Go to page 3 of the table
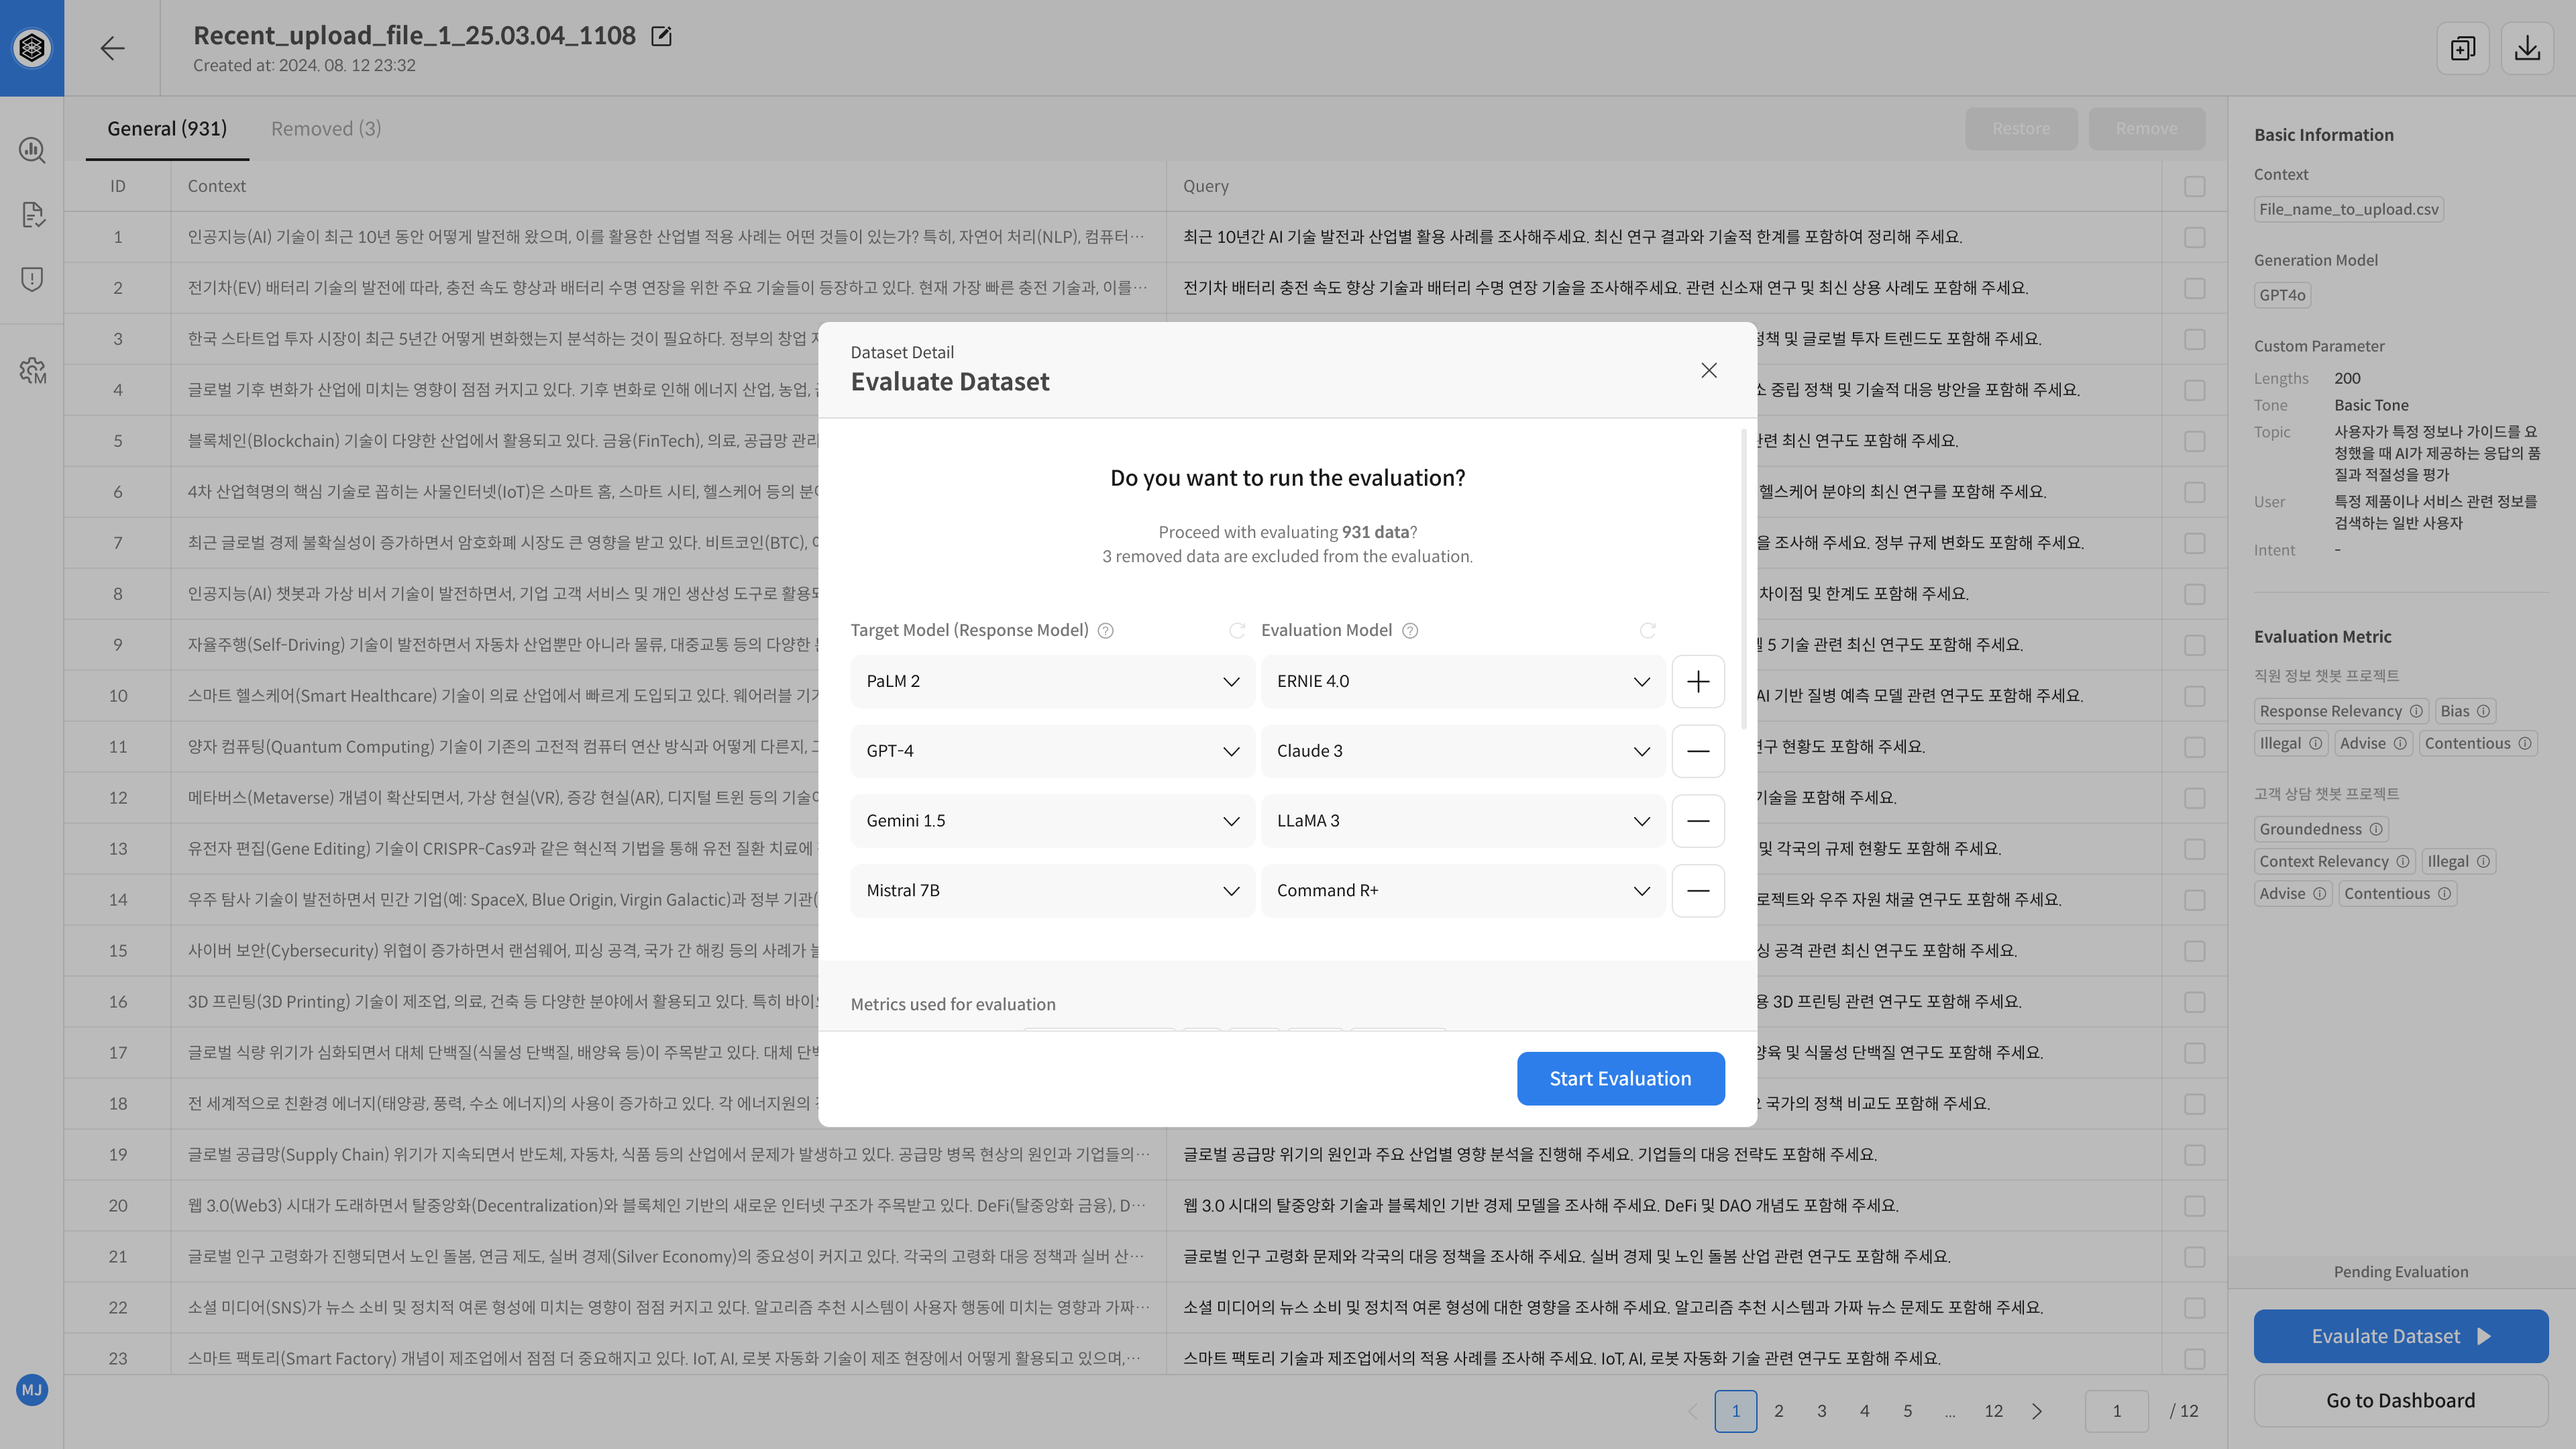This screenshot has width=2576, height=1449. click(1822, 1411)
